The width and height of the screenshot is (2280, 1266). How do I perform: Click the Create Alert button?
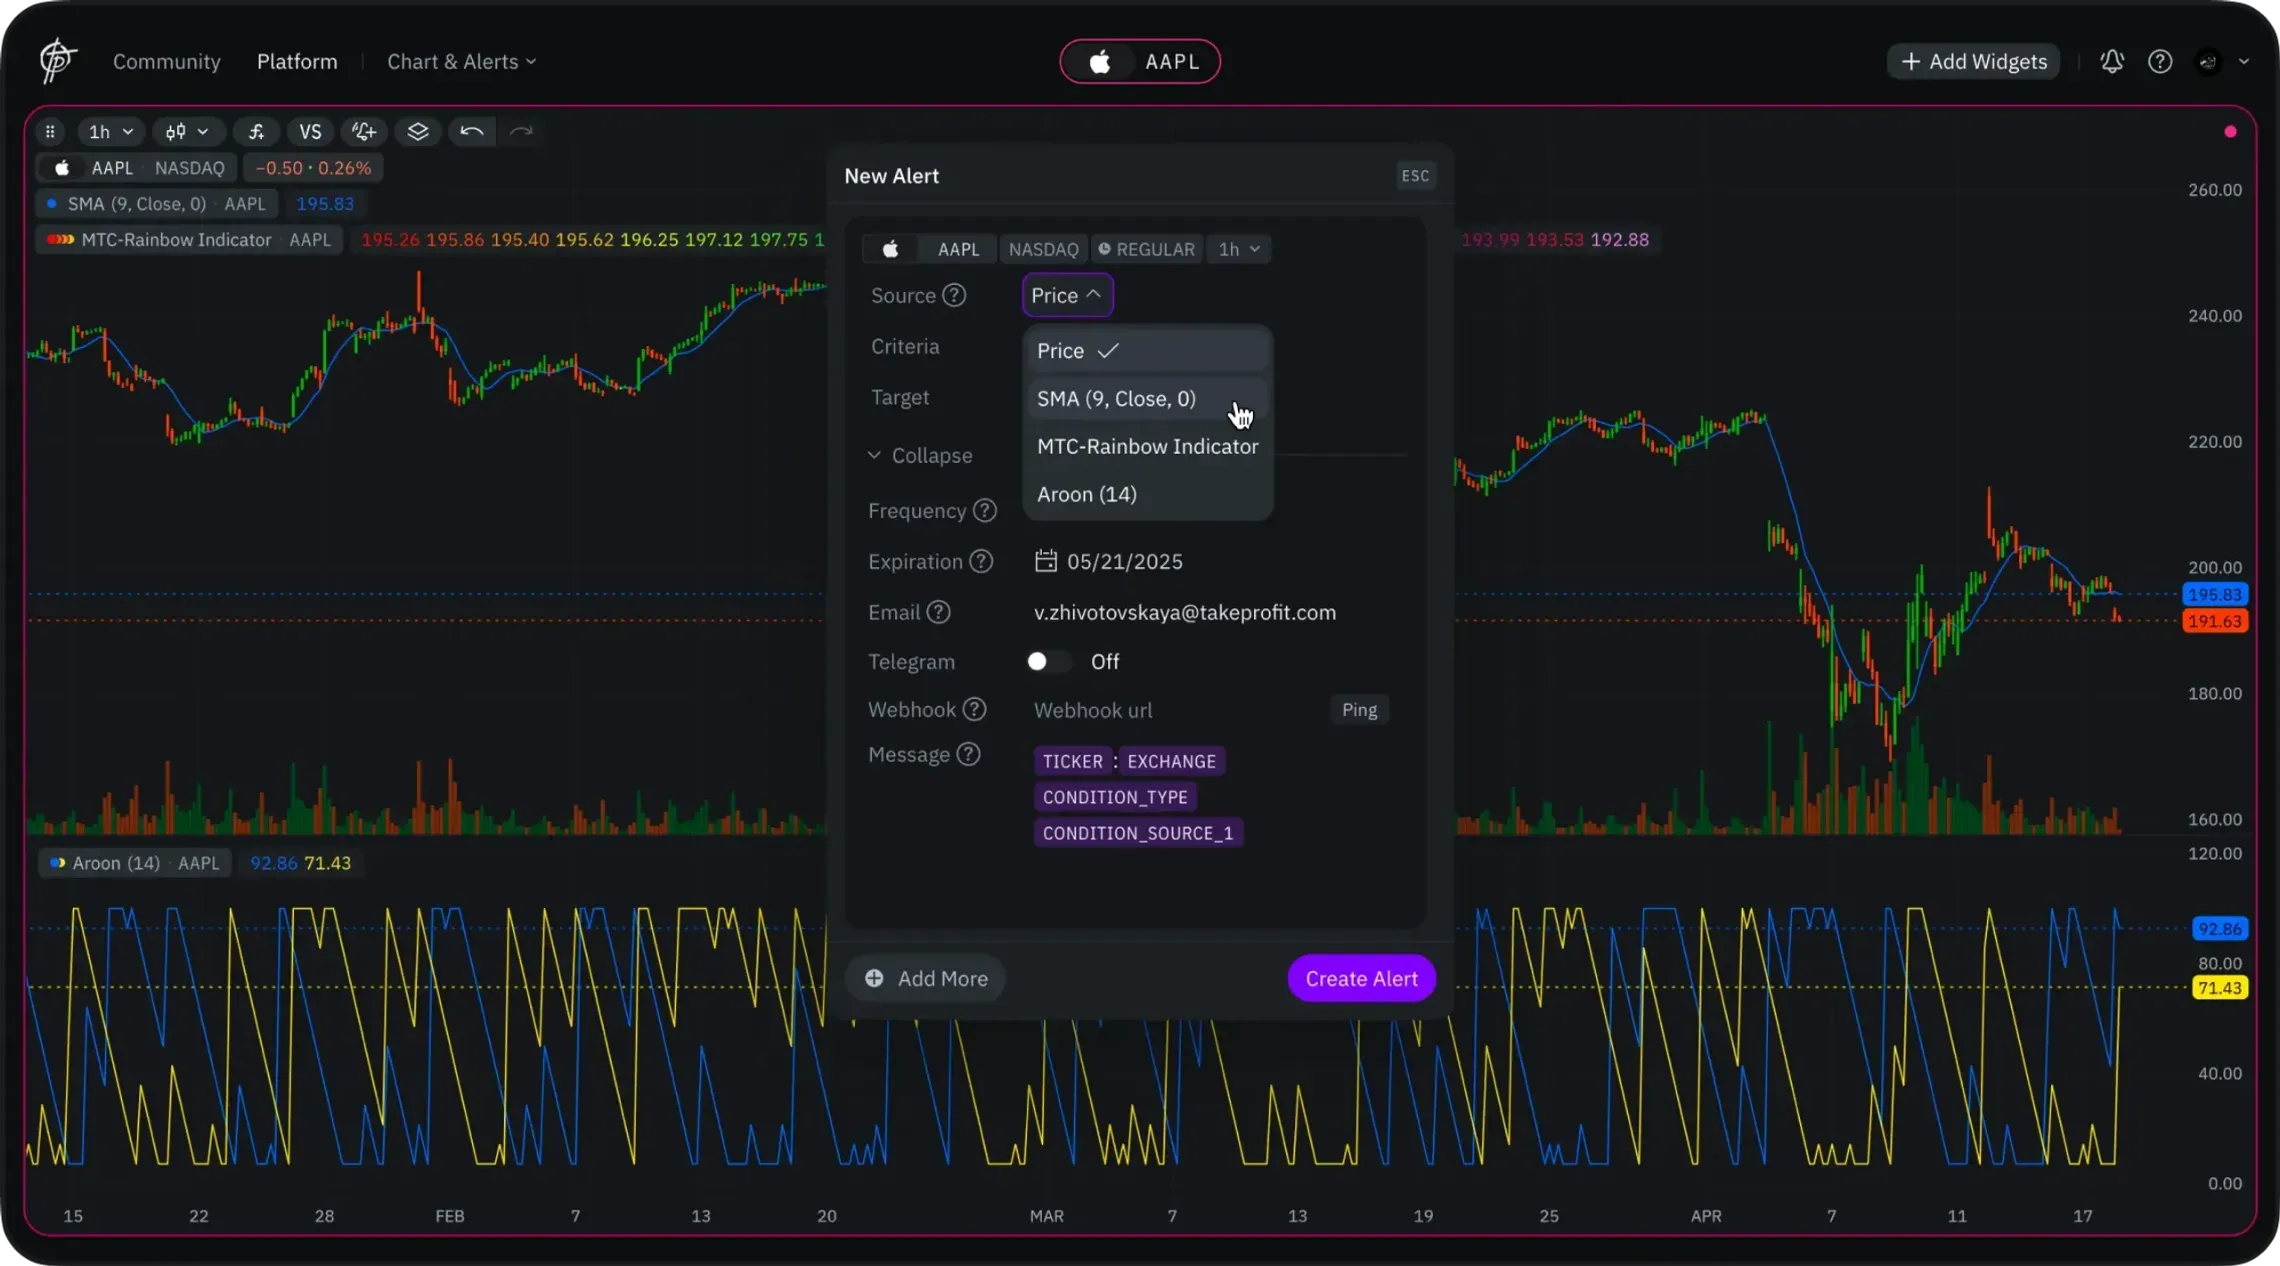[1361, 978]
